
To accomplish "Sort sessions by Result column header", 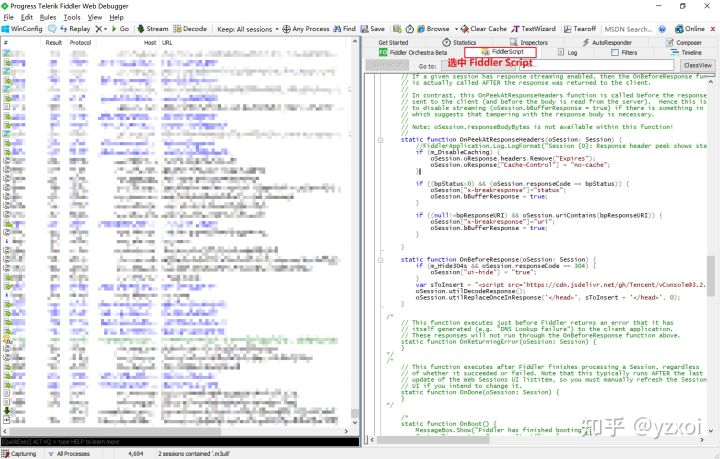I will [x=53, y=42].
